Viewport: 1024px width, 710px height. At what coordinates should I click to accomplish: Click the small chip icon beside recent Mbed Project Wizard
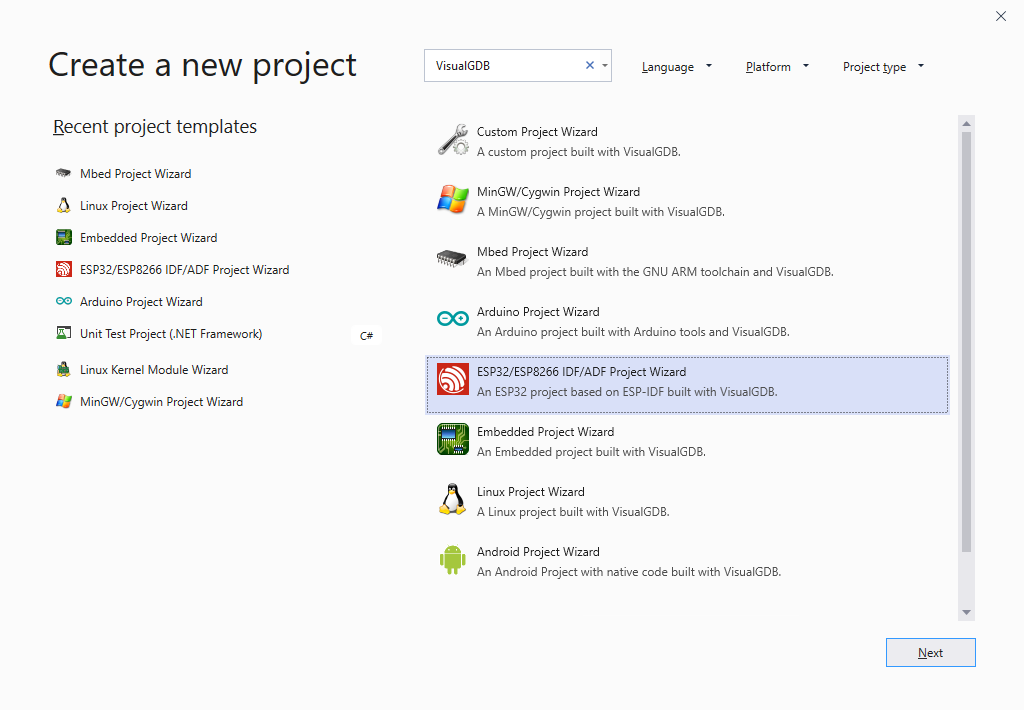63,173
